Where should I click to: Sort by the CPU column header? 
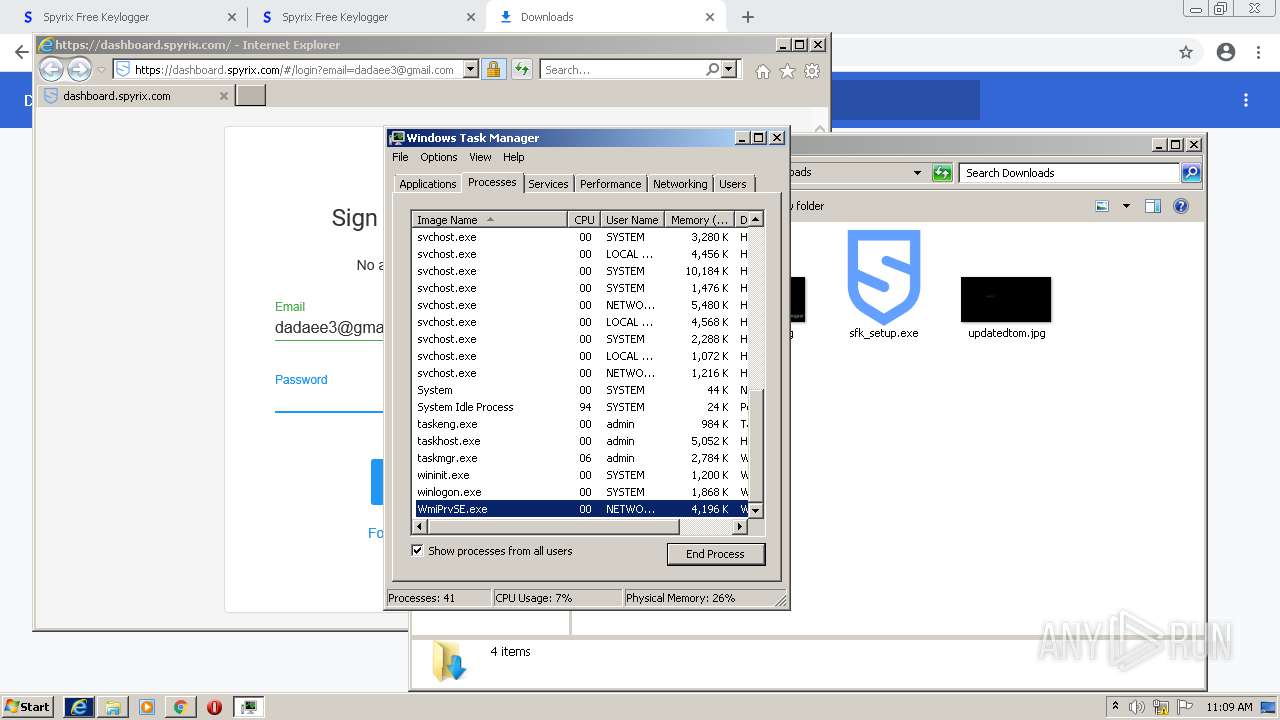click(x=584, y=219)
